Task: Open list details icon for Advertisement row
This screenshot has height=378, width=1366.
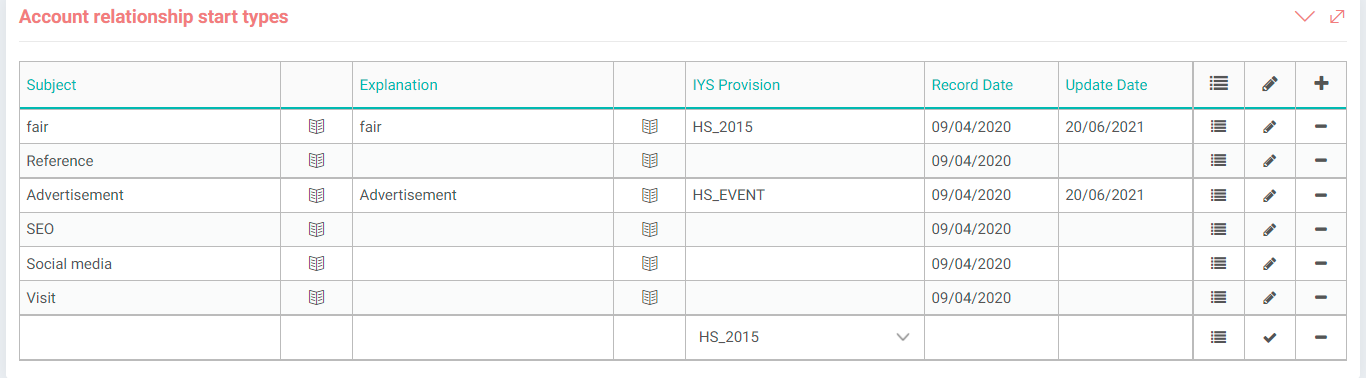Action: [1218, 195]
